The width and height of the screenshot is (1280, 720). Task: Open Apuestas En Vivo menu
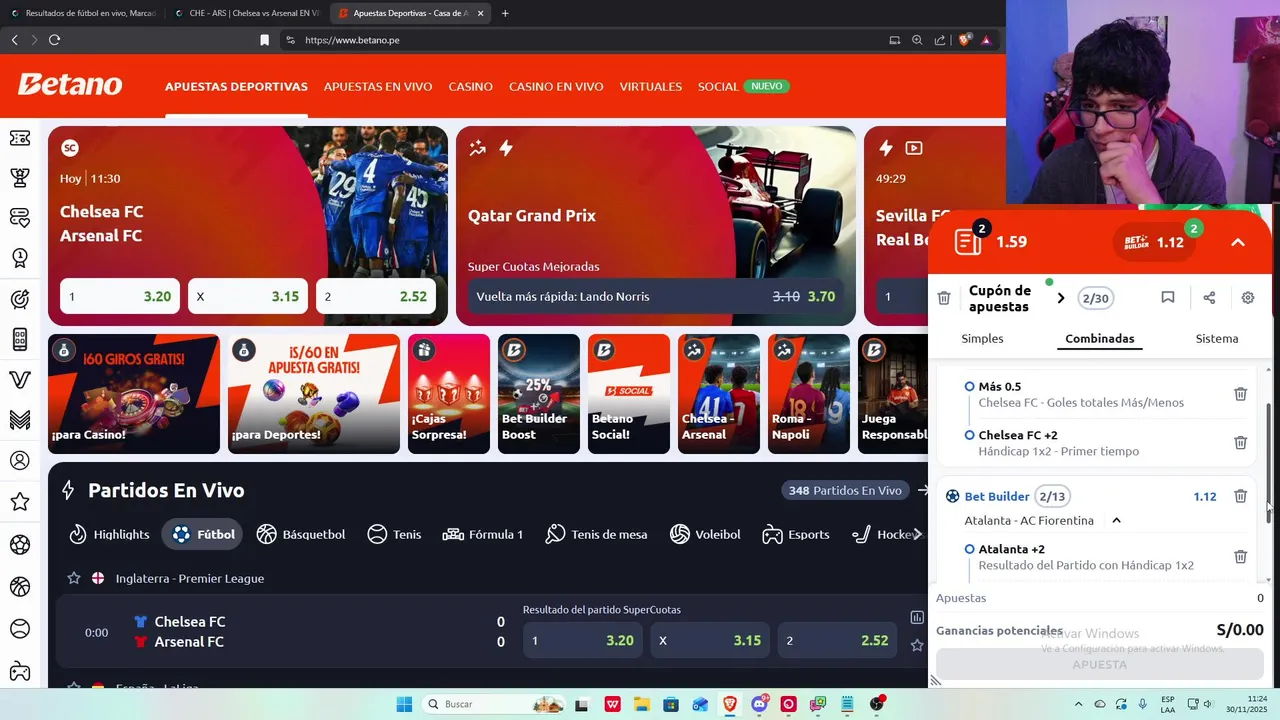378,86
